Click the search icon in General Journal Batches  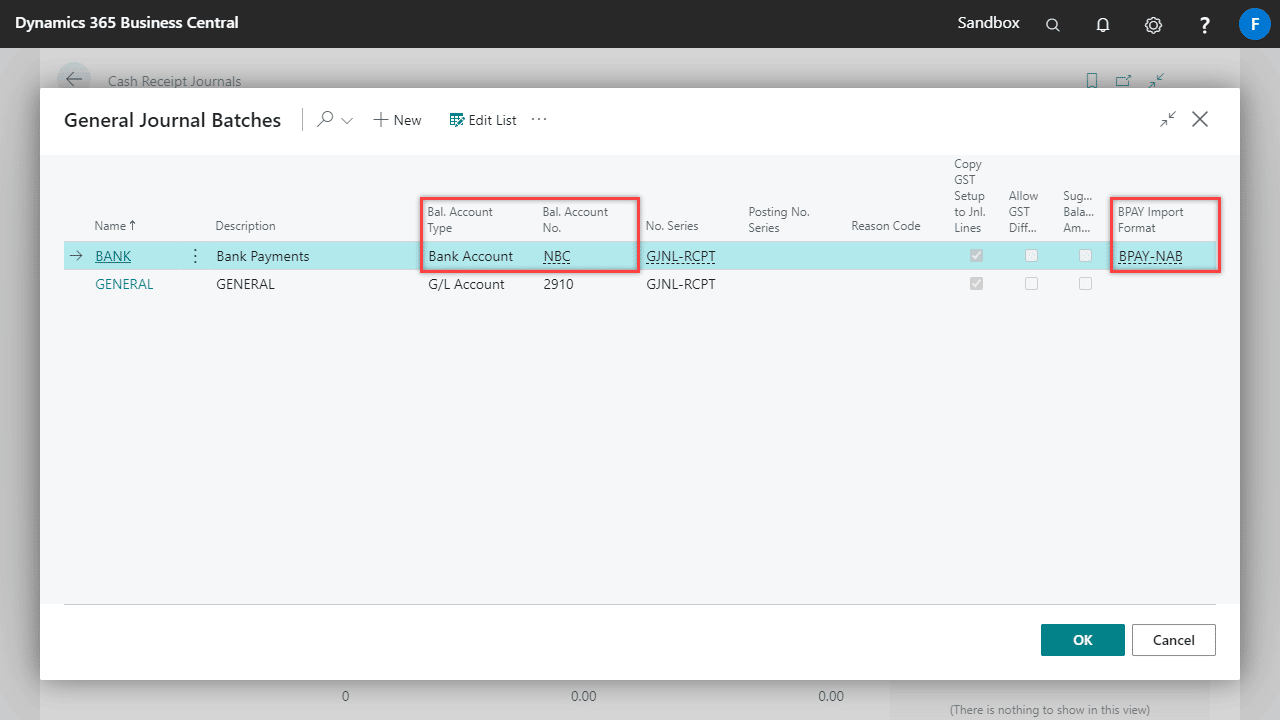pos(325,120)
